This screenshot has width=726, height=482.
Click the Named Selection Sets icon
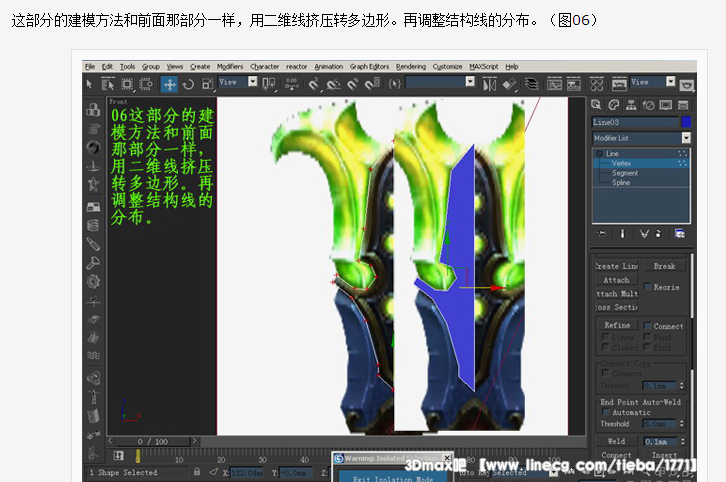tap(394, 84)
